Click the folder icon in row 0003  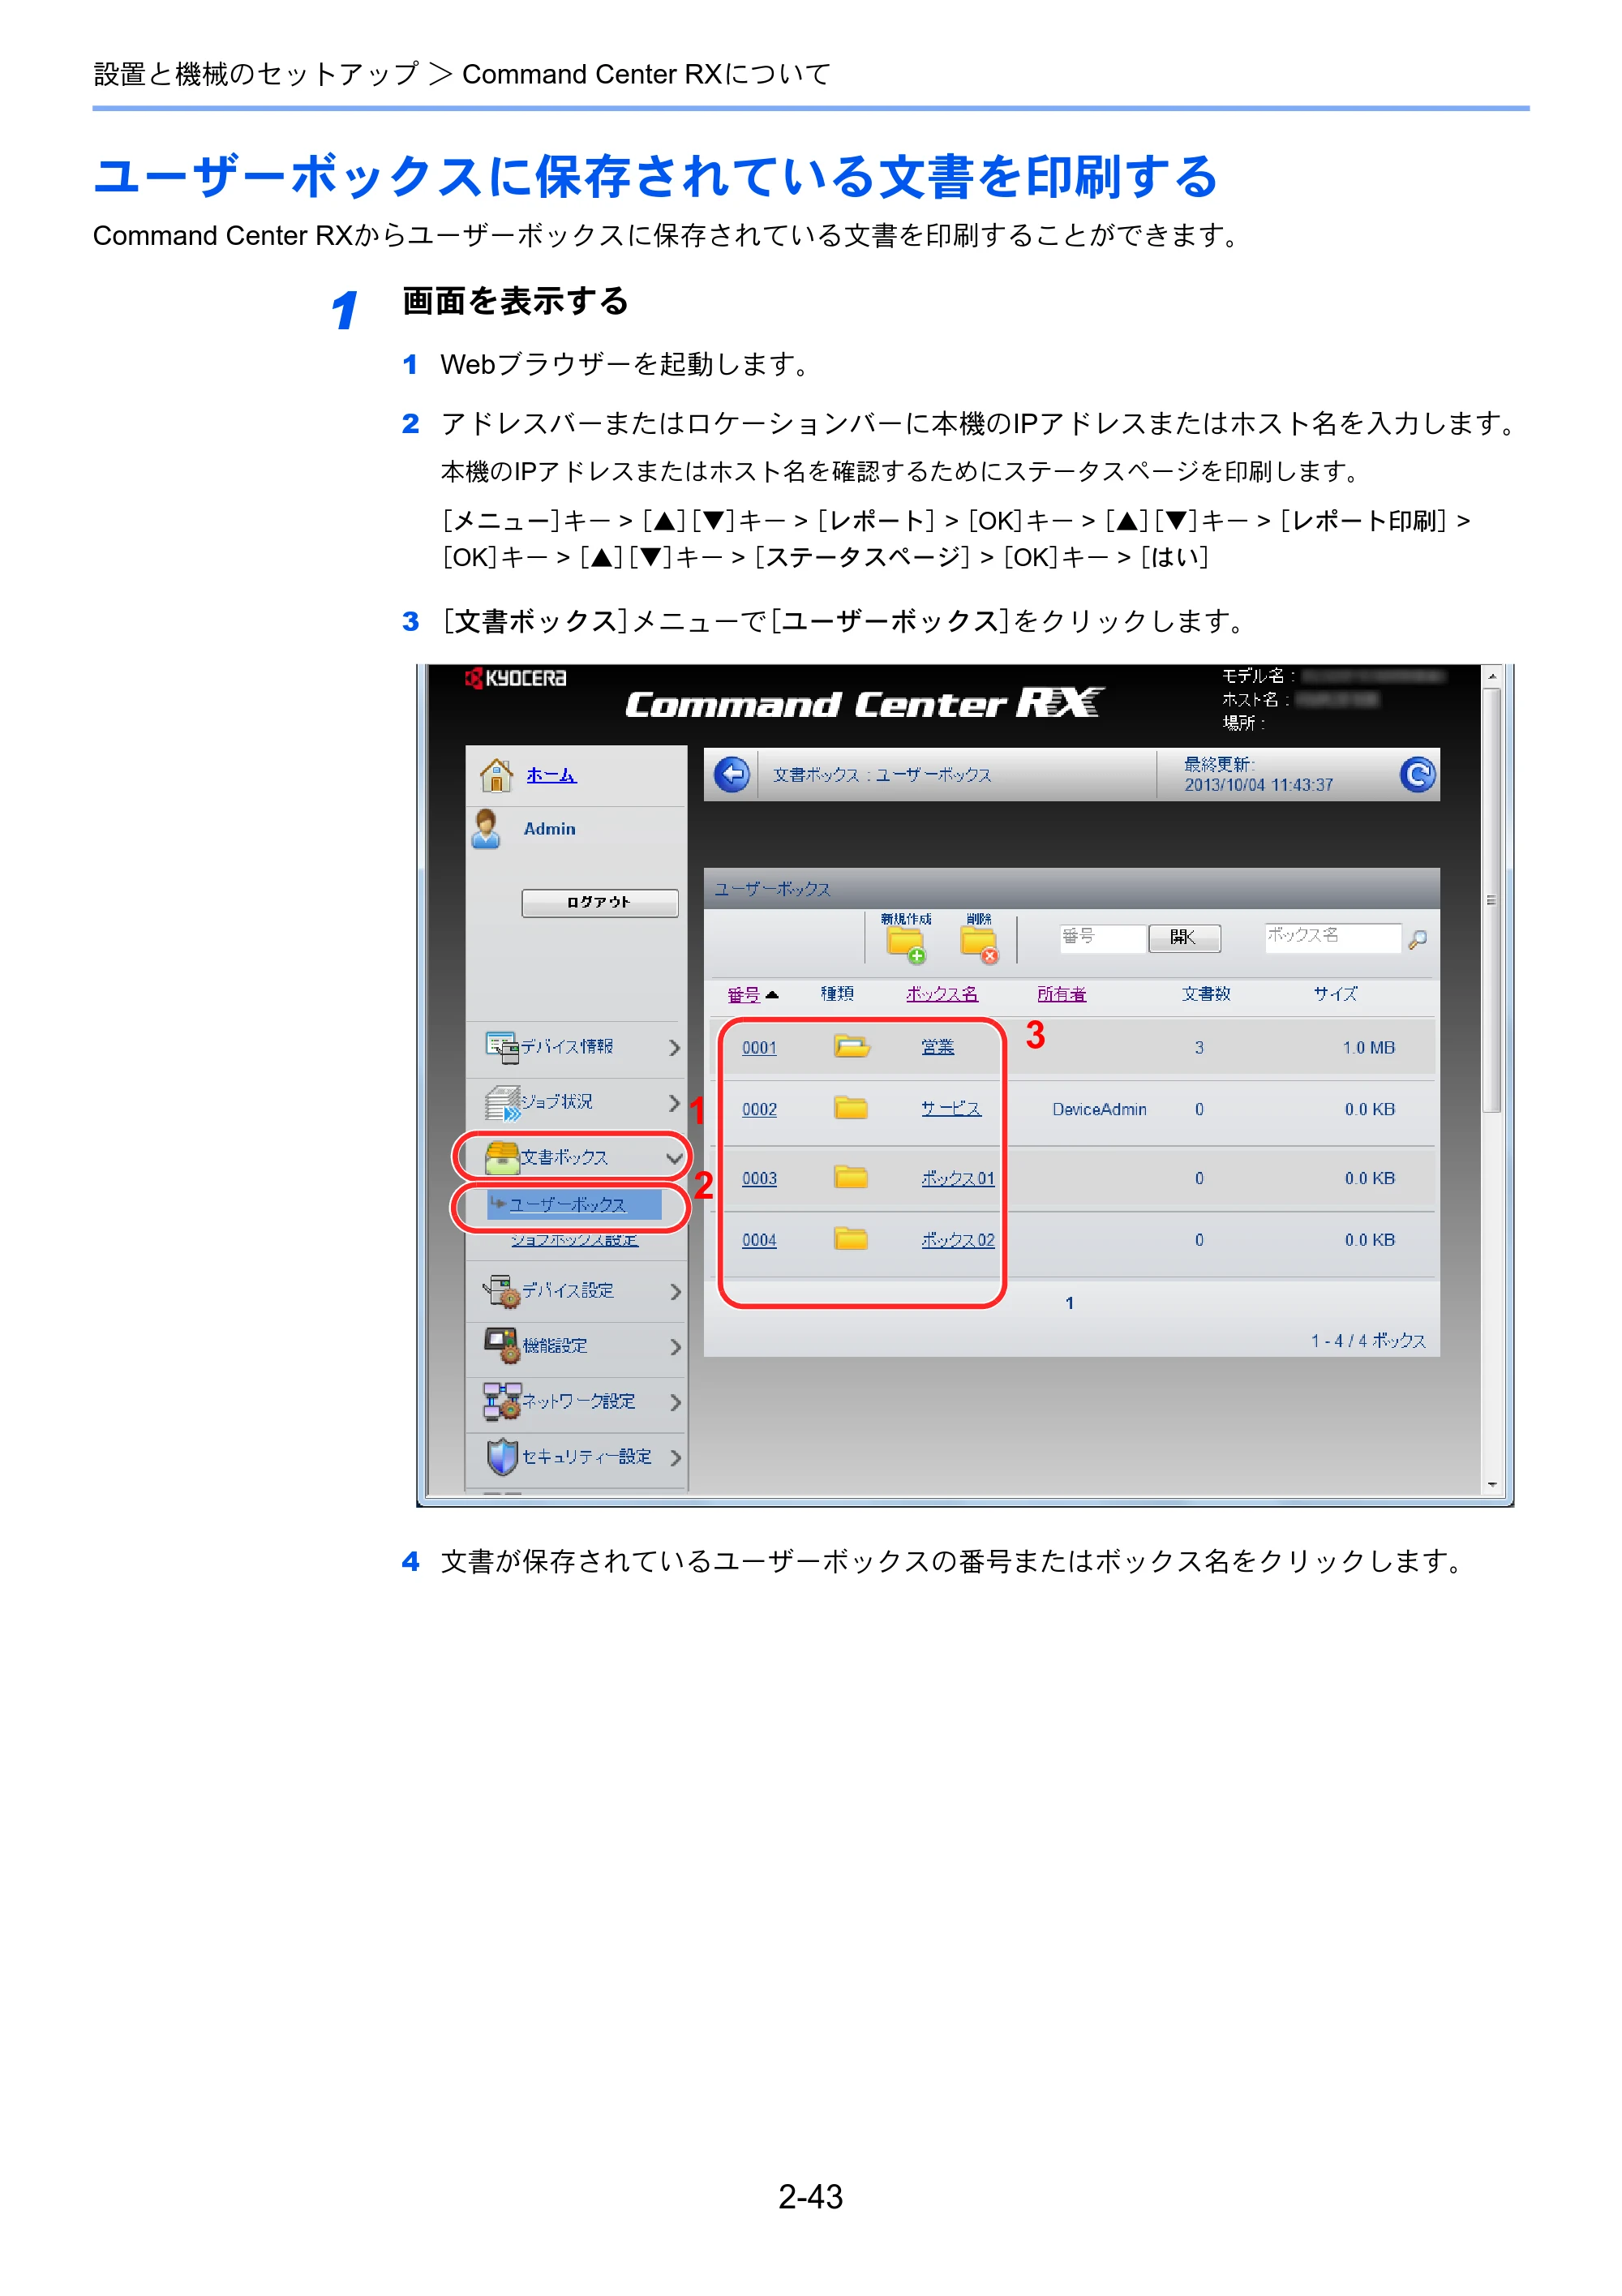pos(851,1177)
